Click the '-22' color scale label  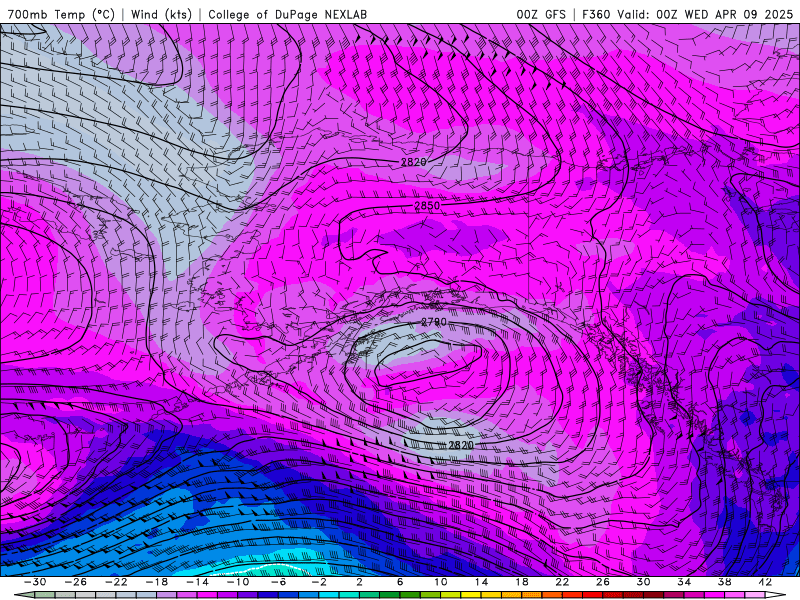(116, 582)
